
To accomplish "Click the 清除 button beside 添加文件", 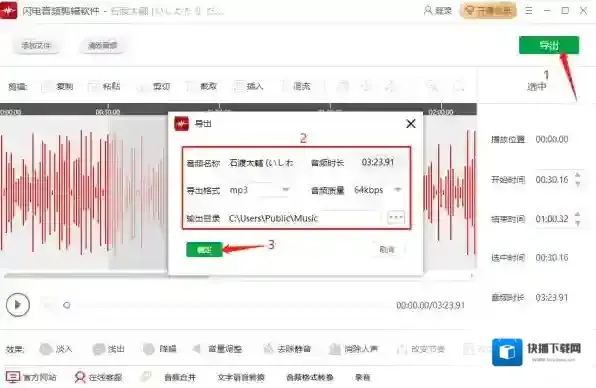I will pos(102,46).
